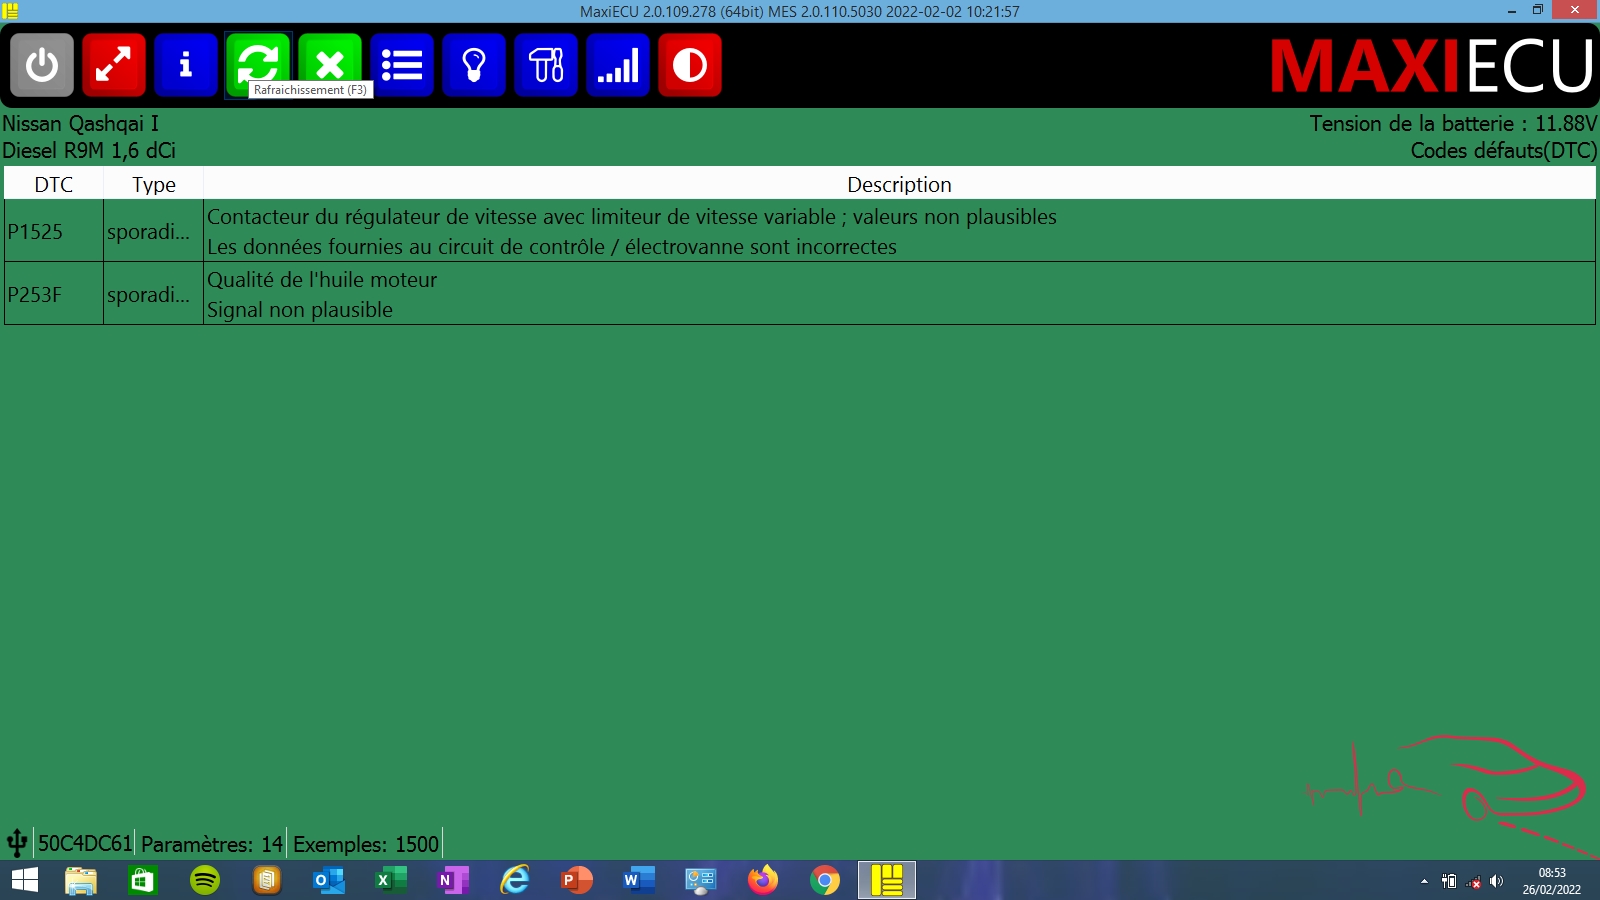Screen dimensions: 1600x900
Task: Open File Explorer from the taskbar
Action: click(x=81, y=880)
